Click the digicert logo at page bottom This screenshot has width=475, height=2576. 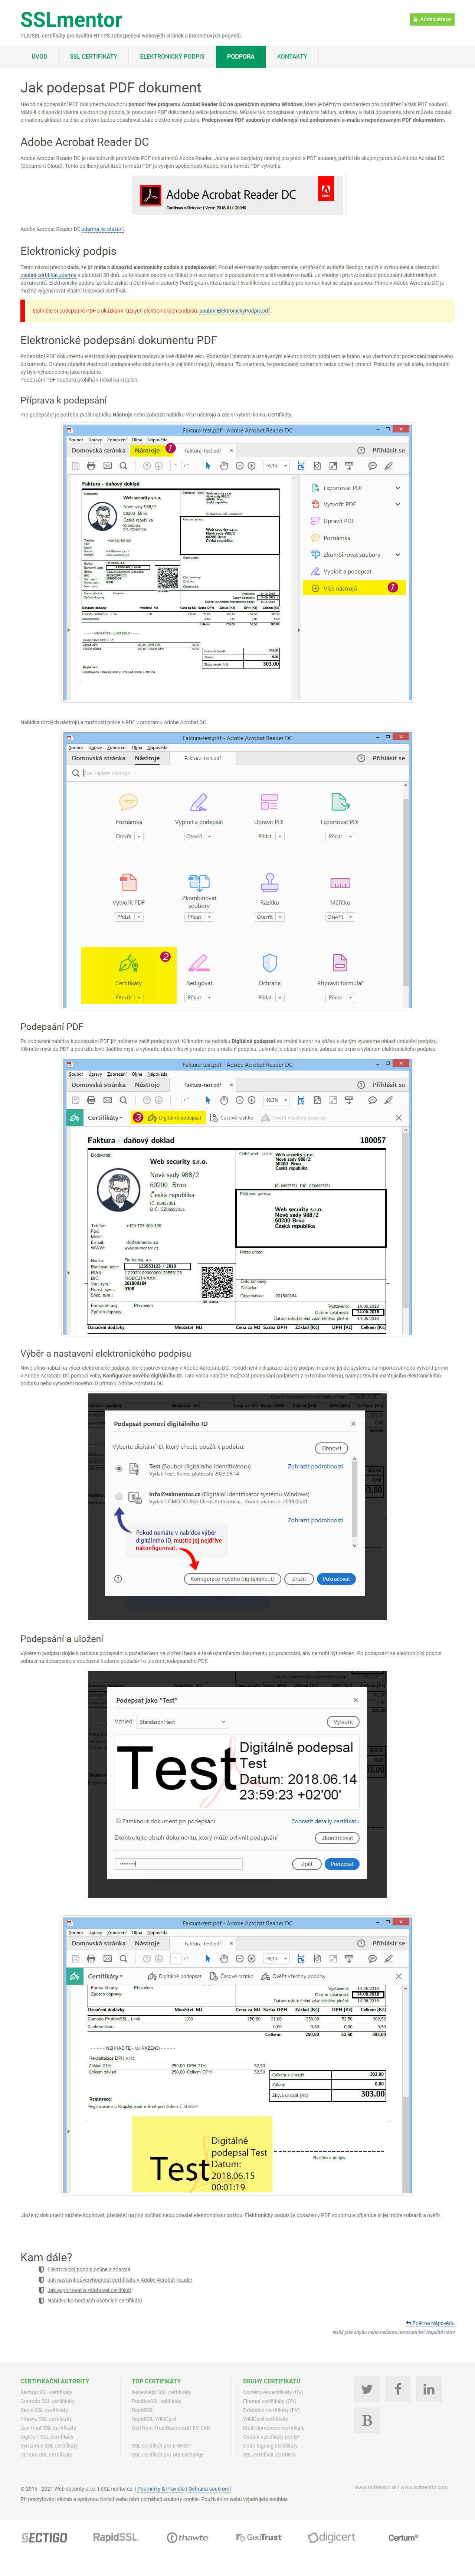[x=332, y=2537]
